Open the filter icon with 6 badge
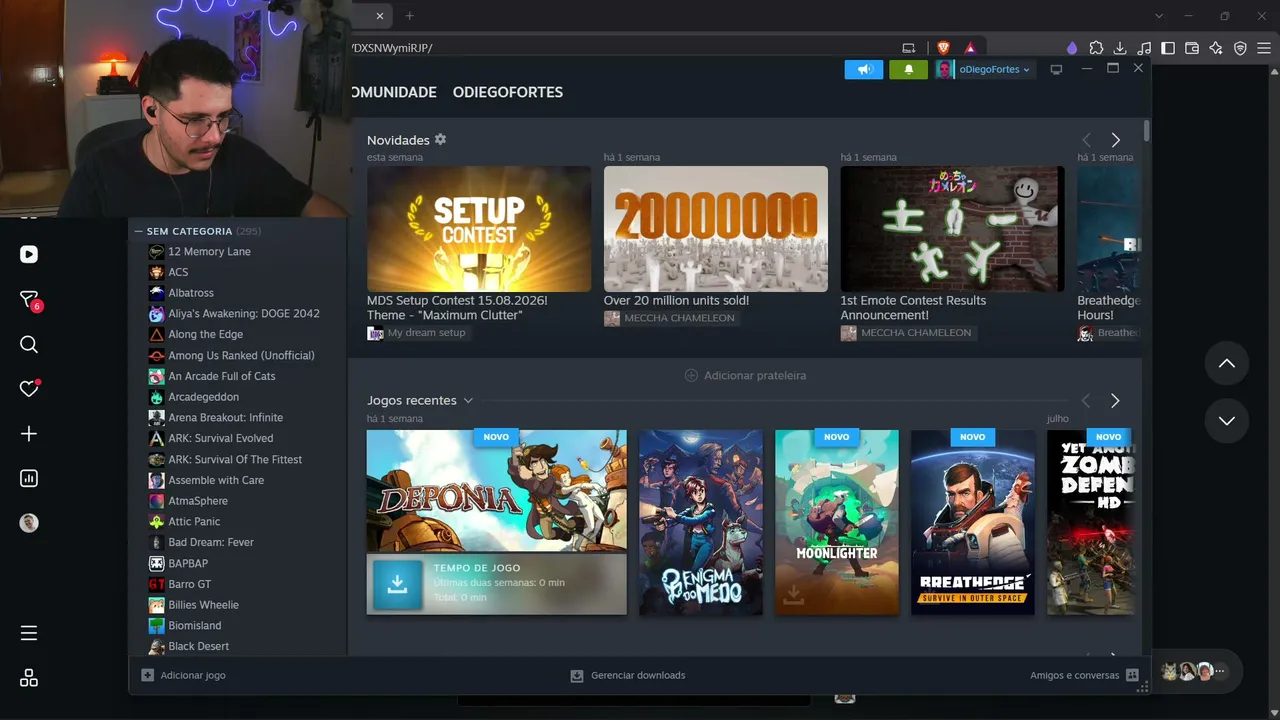 (x=29, y=300)
